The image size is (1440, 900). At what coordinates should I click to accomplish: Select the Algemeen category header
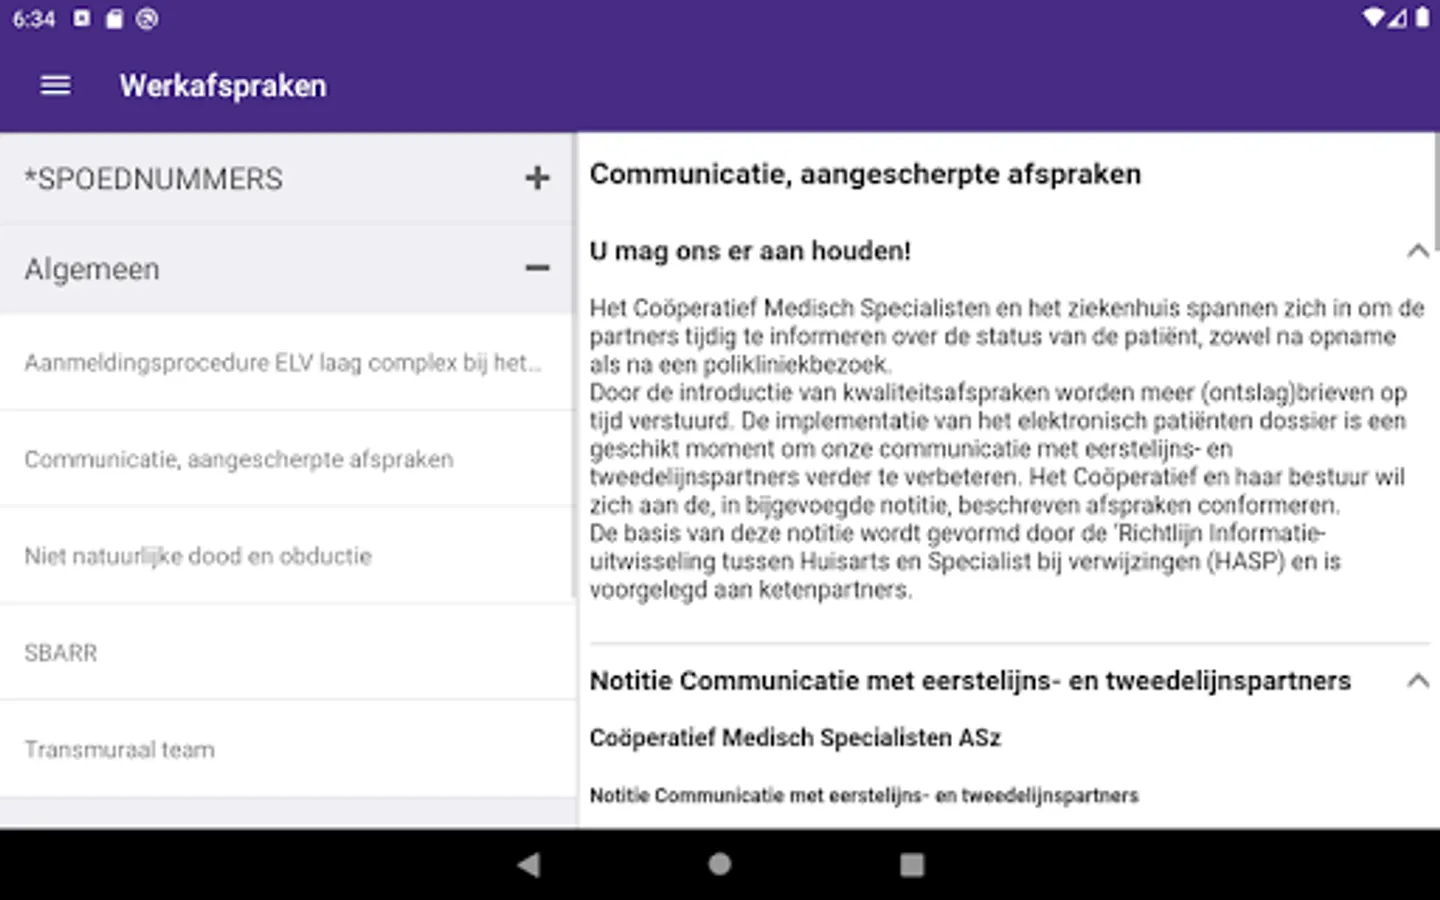(287, 268)
